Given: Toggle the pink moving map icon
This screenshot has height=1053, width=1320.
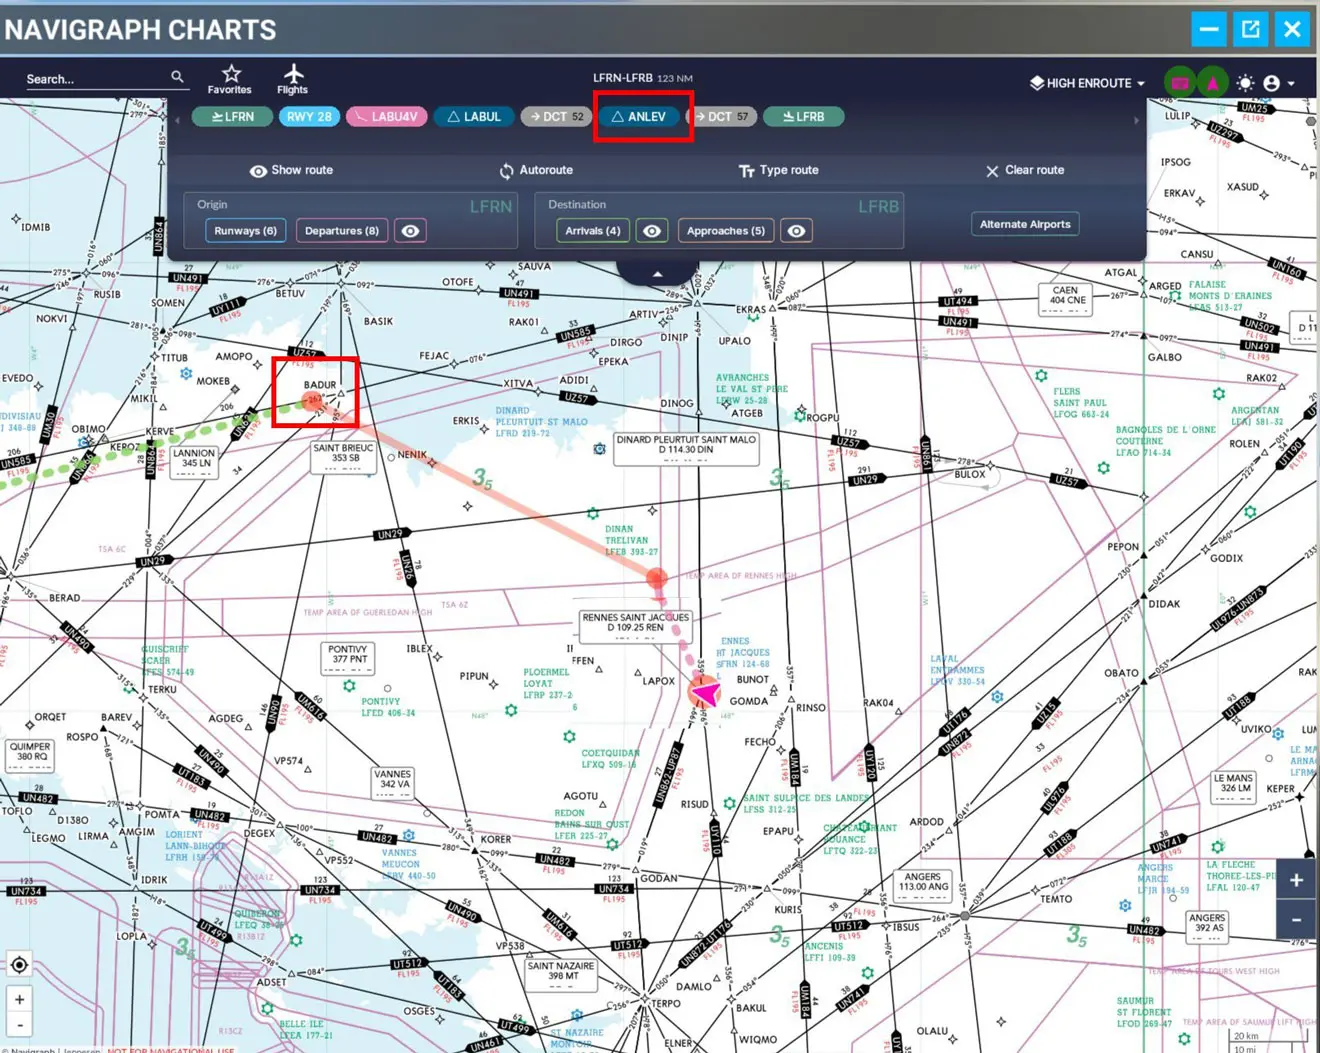Looking at the screenshot, I should click(1180, 83).
